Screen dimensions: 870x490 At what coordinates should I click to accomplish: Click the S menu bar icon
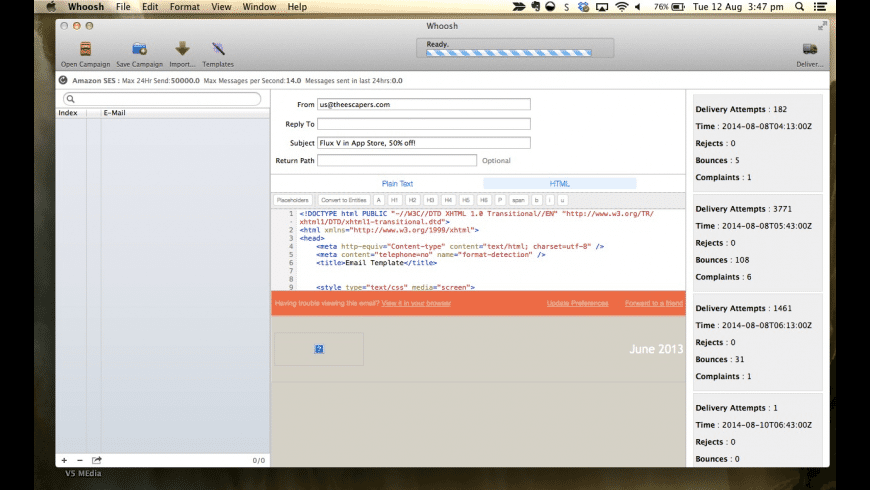(x=566, y=7)
